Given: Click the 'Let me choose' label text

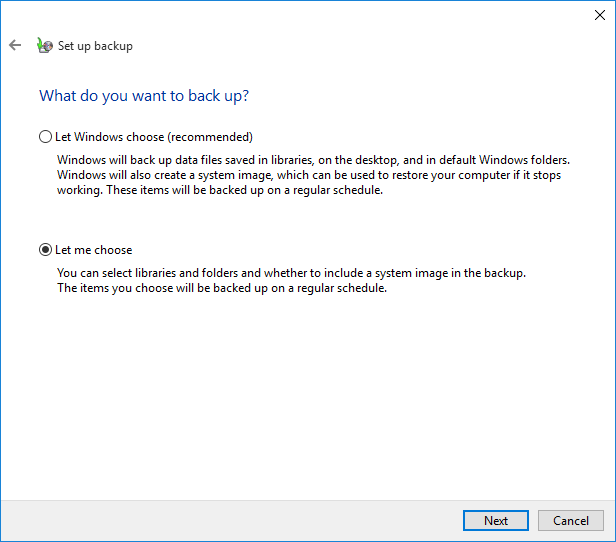Looking at the screenshot, I should [94, 250].
